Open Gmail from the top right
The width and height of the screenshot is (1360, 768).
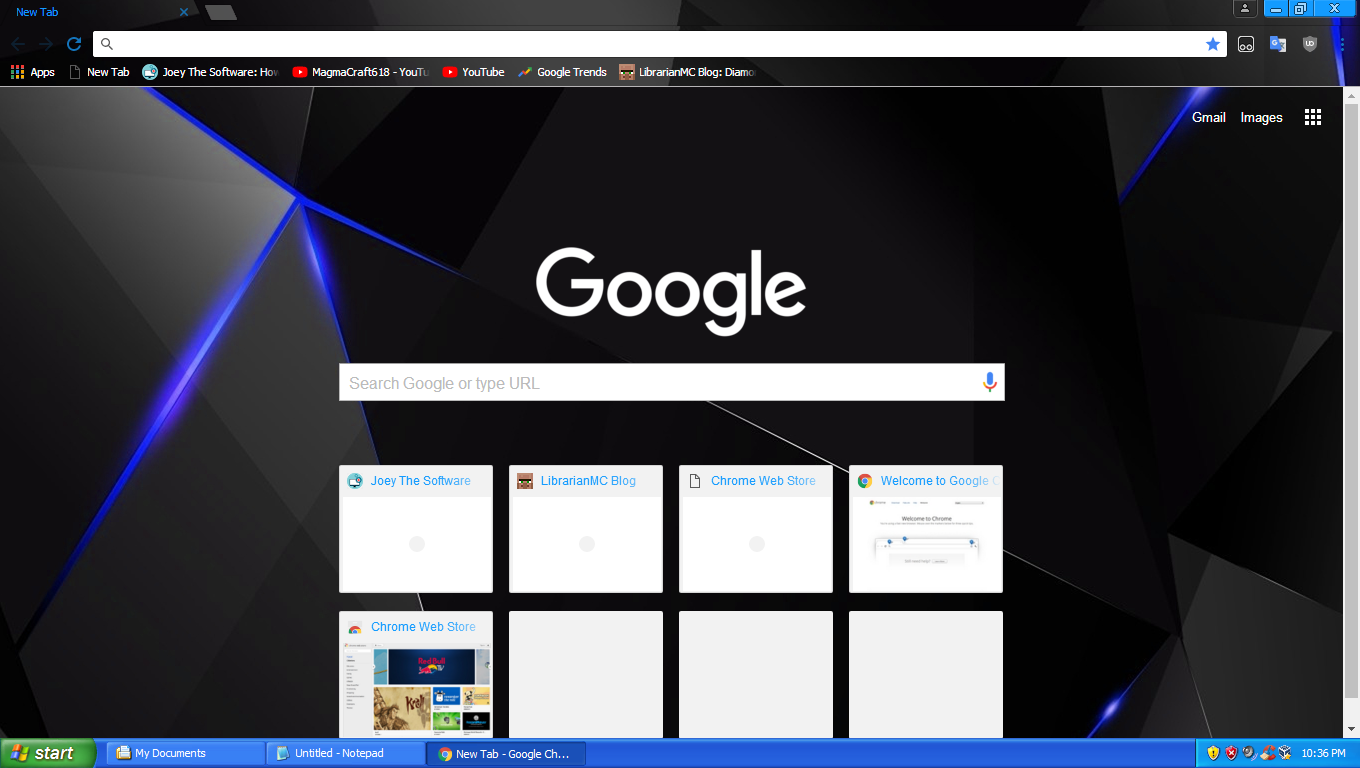[x=1207, y=117]
